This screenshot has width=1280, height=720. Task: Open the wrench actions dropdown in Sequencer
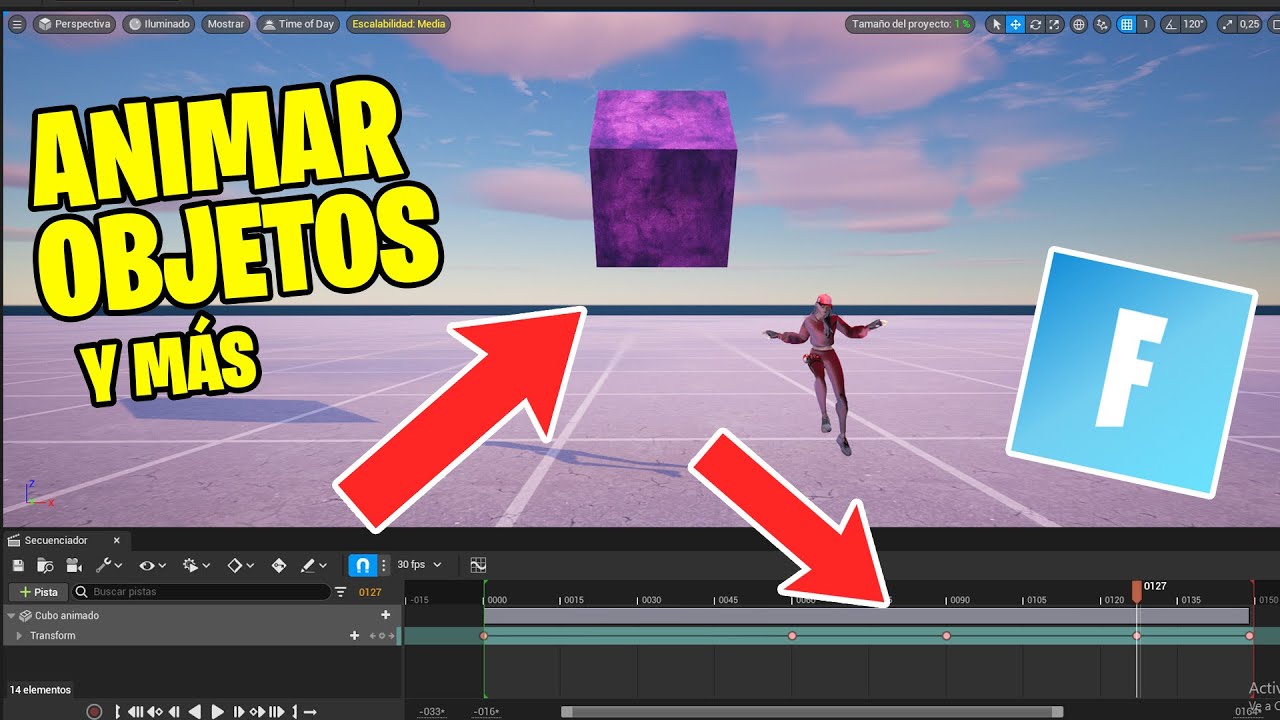click(108, 565)
